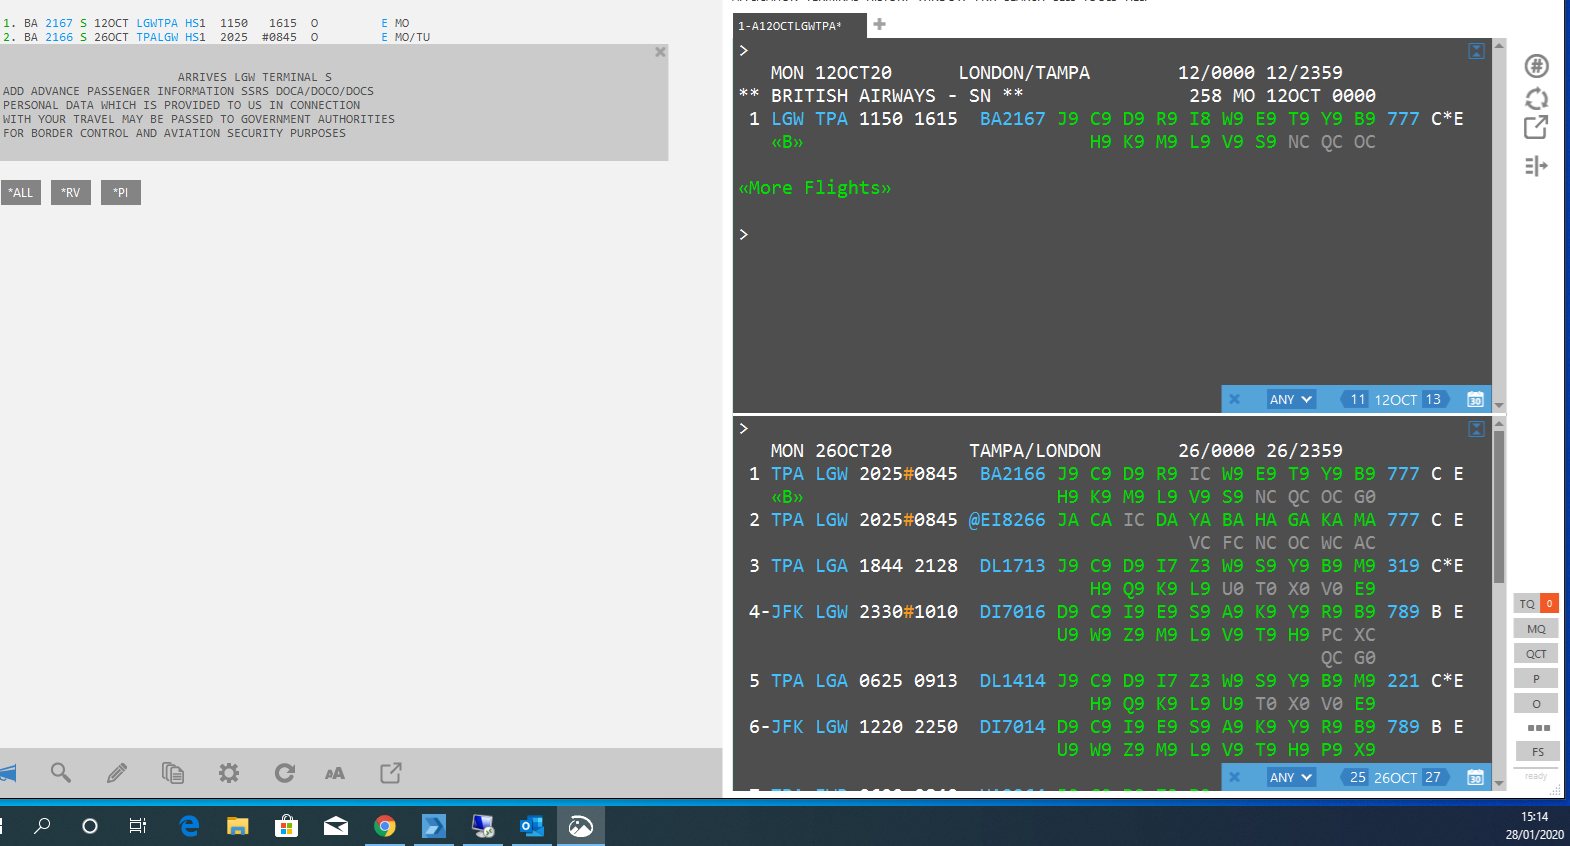Click the *ALL button
The height and width of the screenshot is (846, 1570).
(21, 192)
